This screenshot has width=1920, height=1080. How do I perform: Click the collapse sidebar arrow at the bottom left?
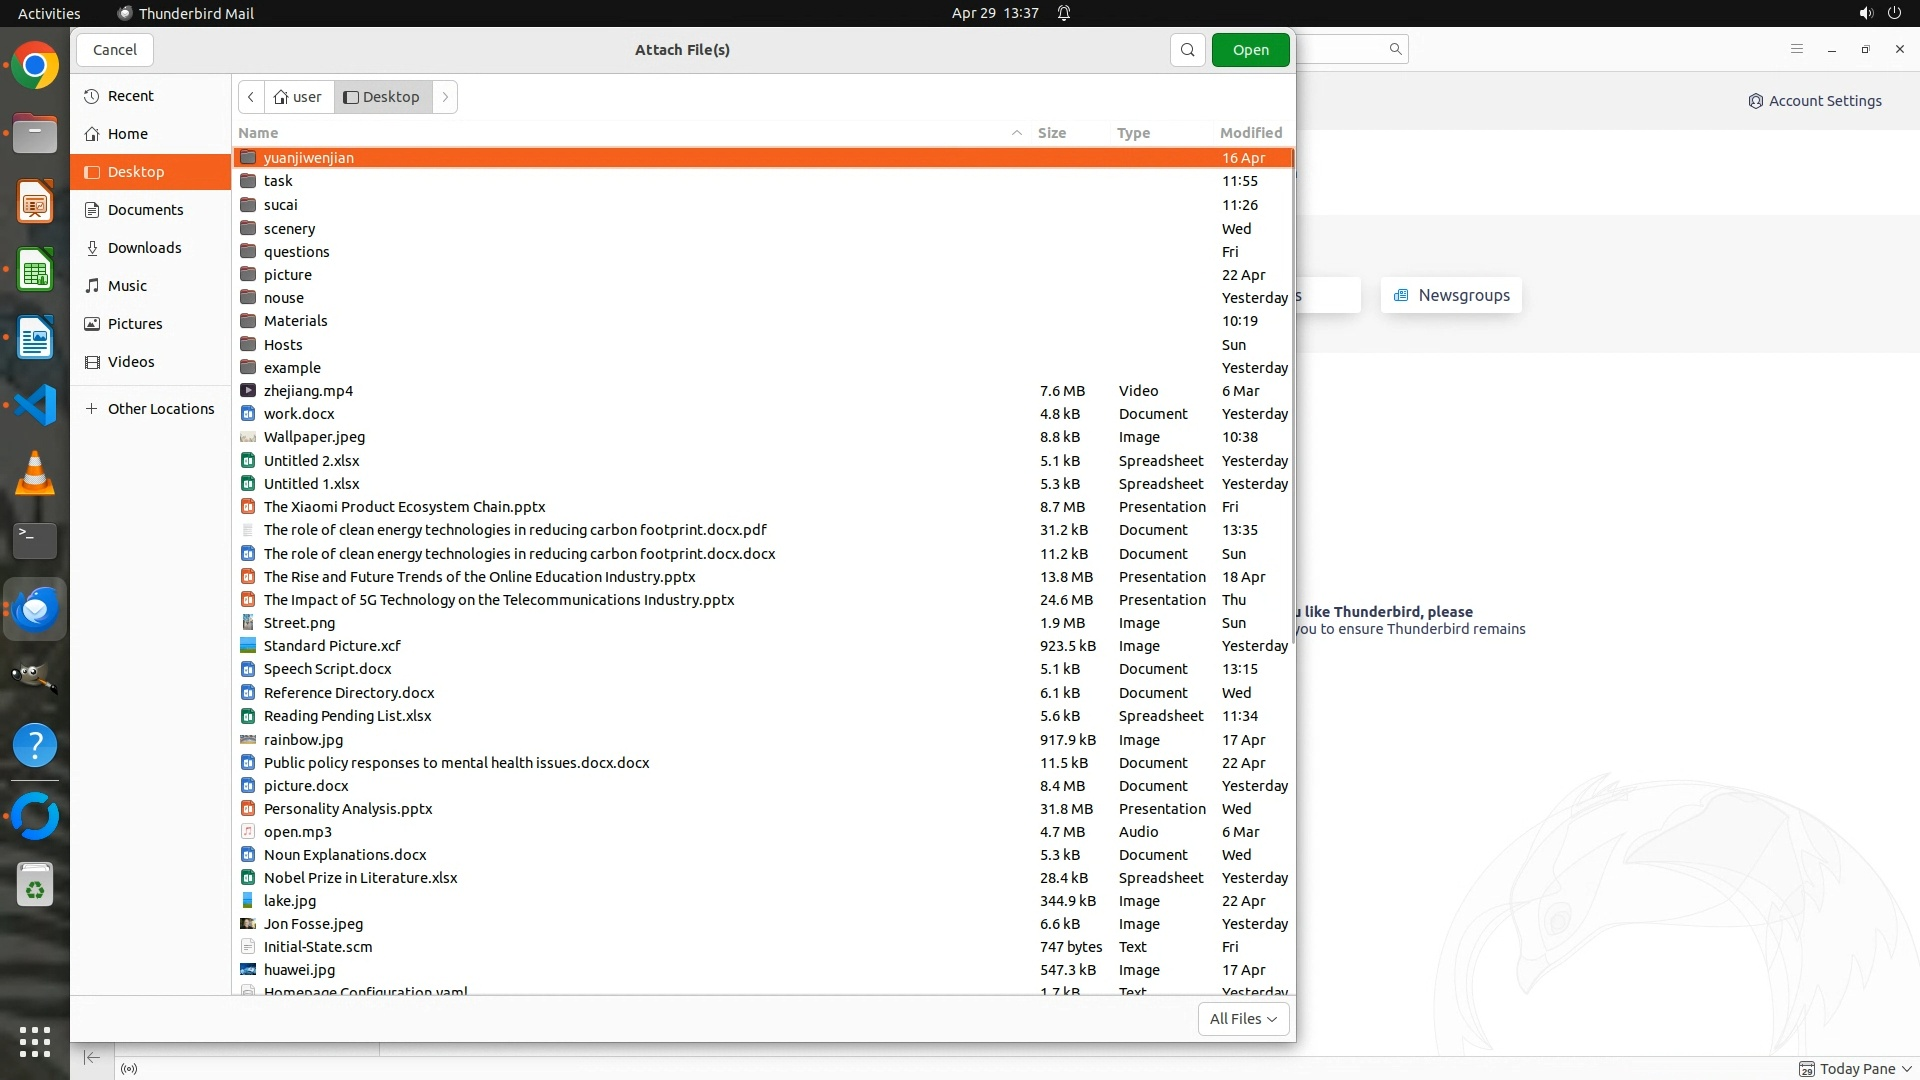92,1058
